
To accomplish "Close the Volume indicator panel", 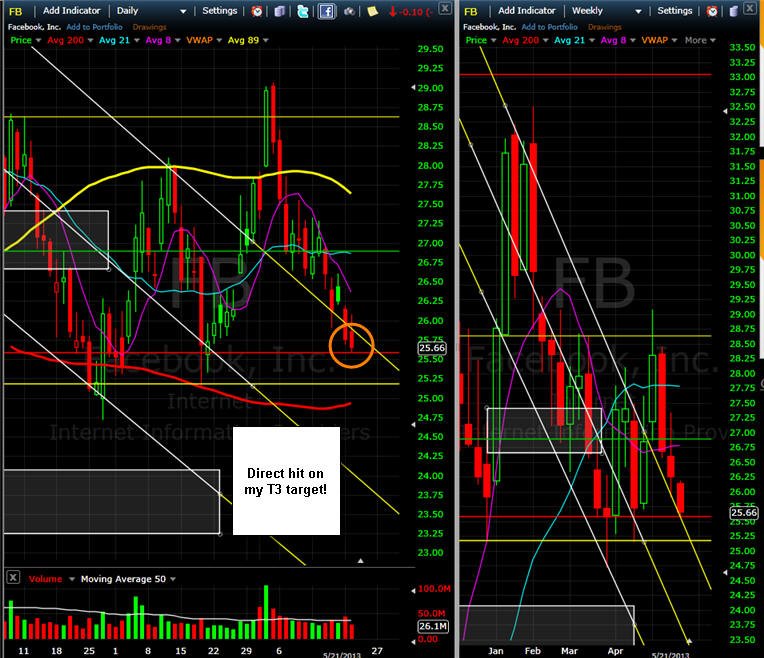I will [x=13, y=578].
